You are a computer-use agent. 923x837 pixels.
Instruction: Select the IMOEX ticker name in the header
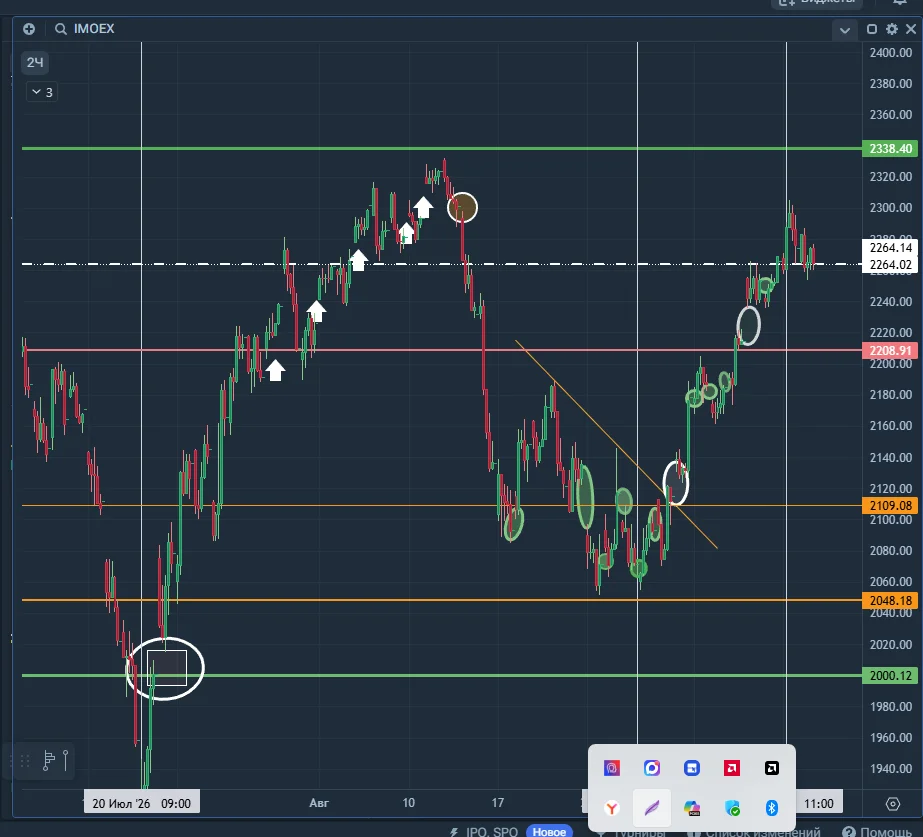94,29
